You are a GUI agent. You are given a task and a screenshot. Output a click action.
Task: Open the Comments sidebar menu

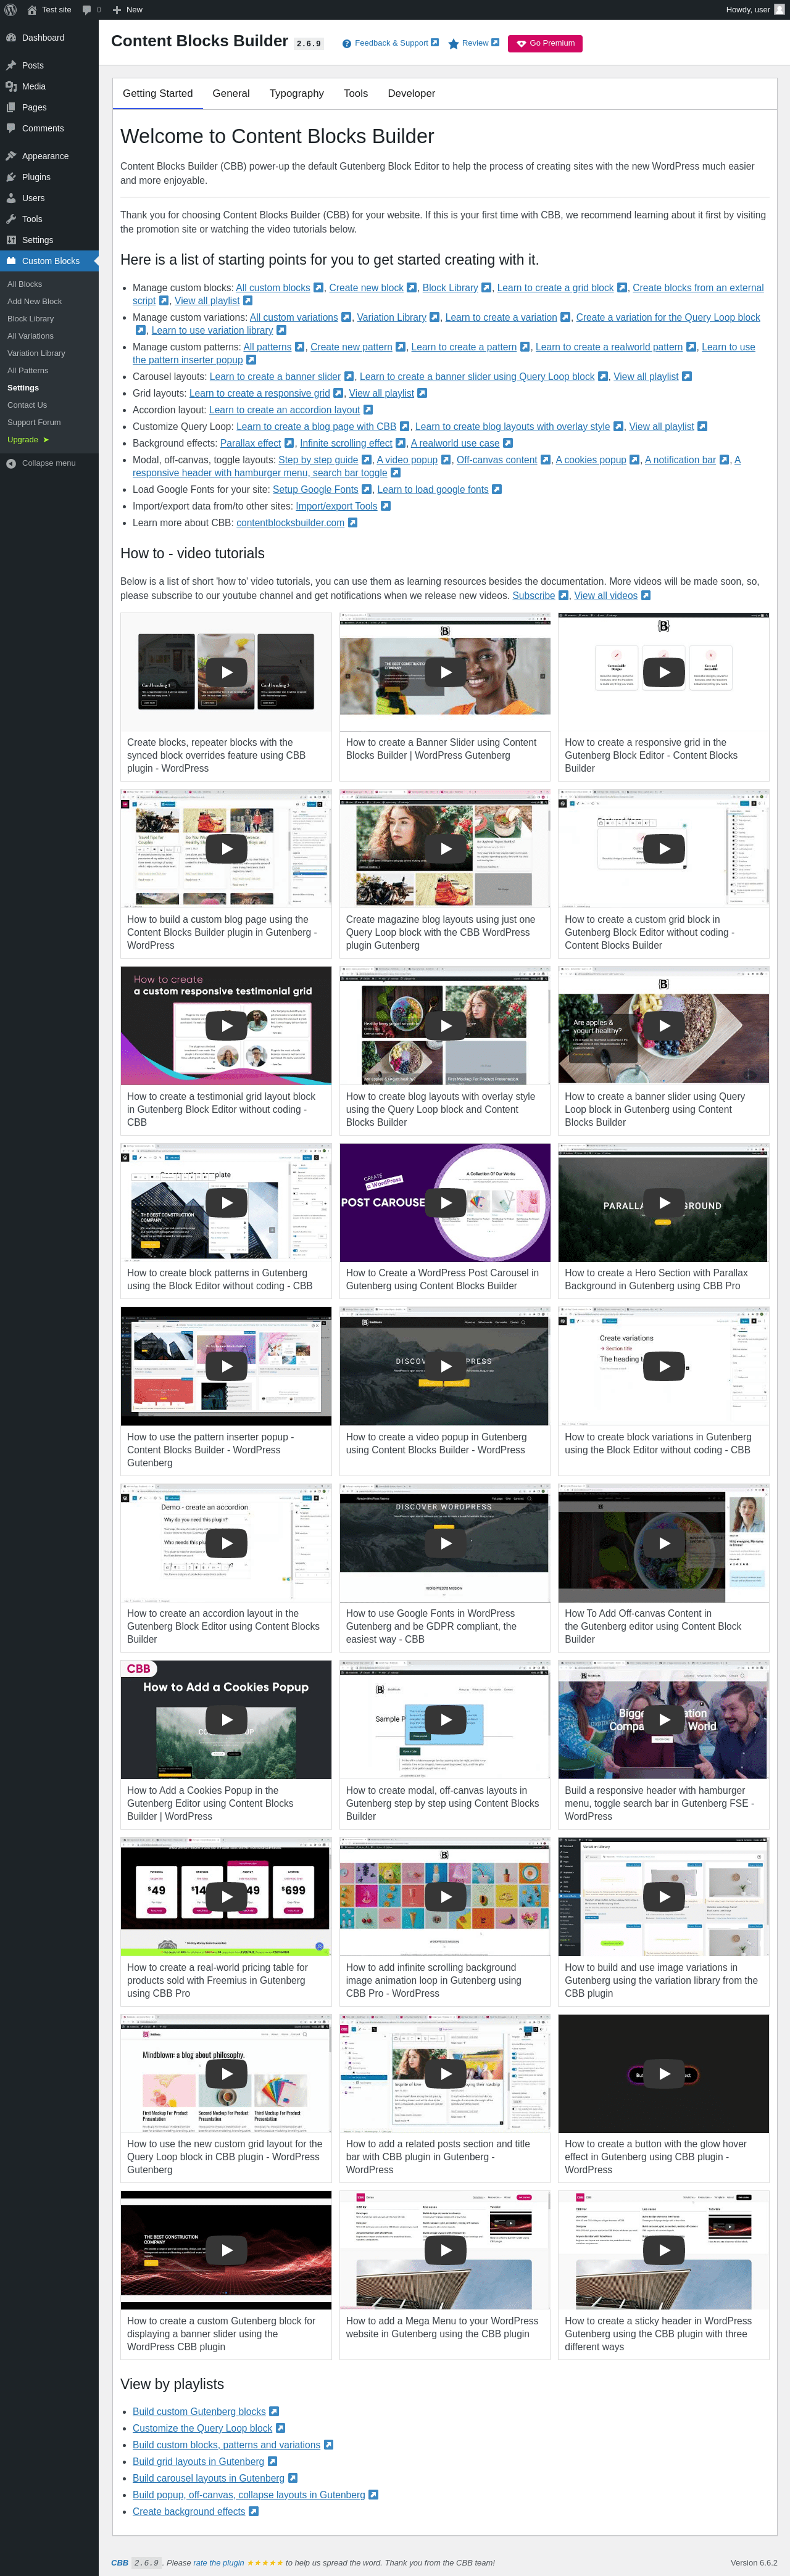(49, 128)
